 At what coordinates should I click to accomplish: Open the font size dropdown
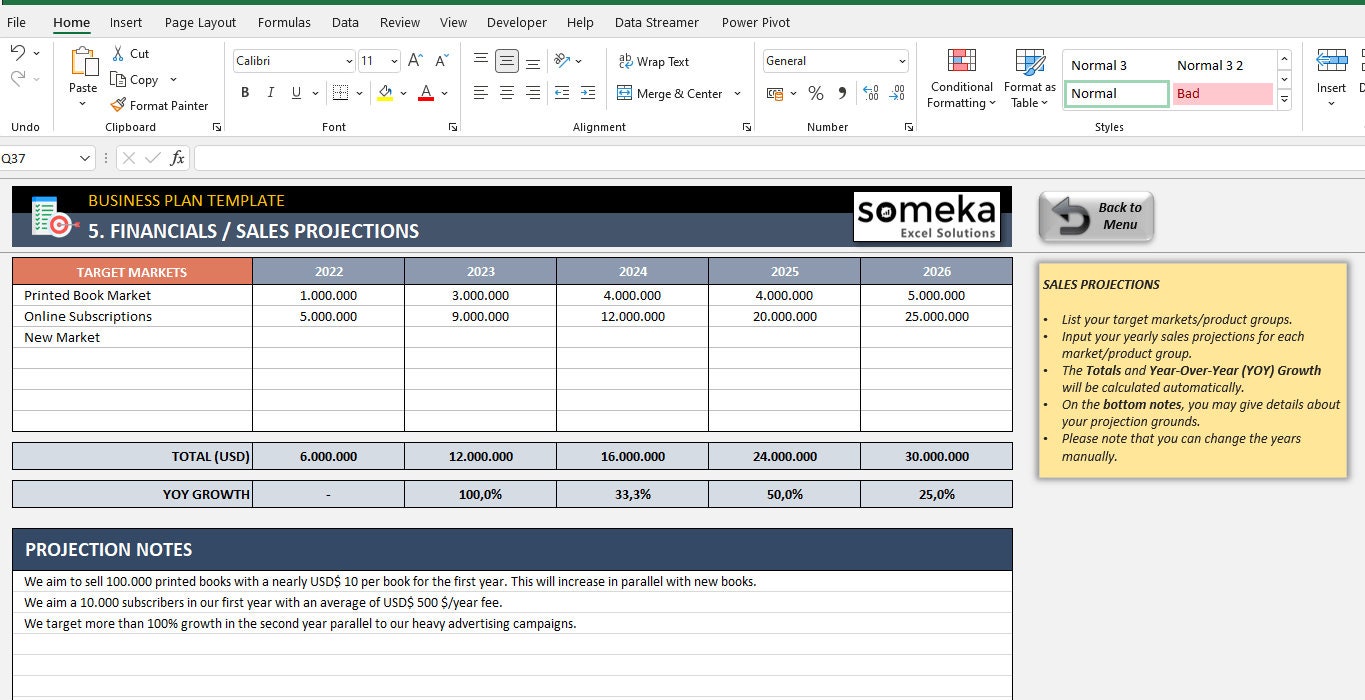pyautogui.click(x=392, y=61)
